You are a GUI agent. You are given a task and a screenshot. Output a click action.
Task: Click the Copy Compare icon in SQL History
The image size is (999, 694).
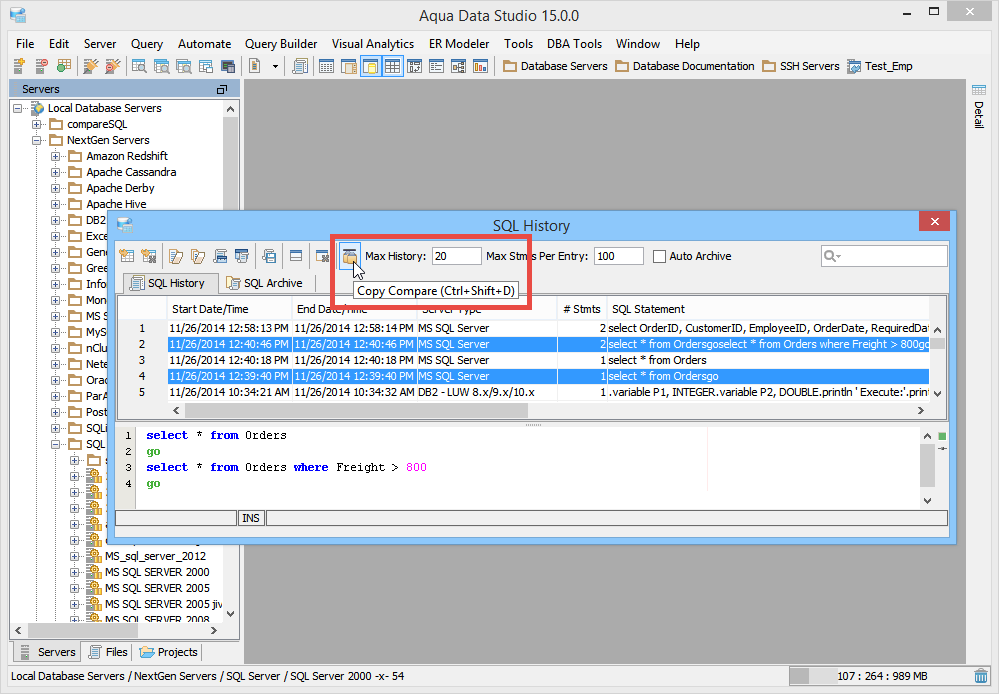[x=349, y=256]
